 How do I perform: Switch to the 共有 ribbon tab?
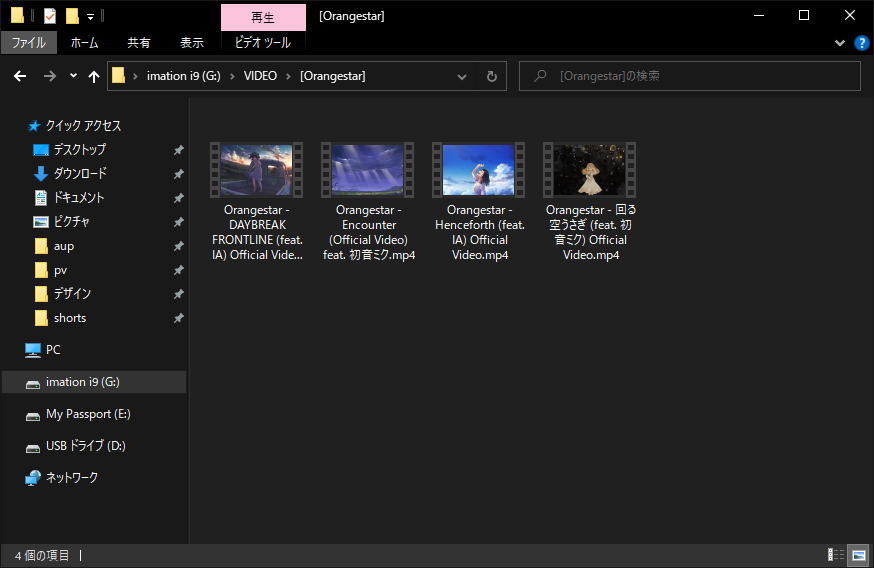138,43
